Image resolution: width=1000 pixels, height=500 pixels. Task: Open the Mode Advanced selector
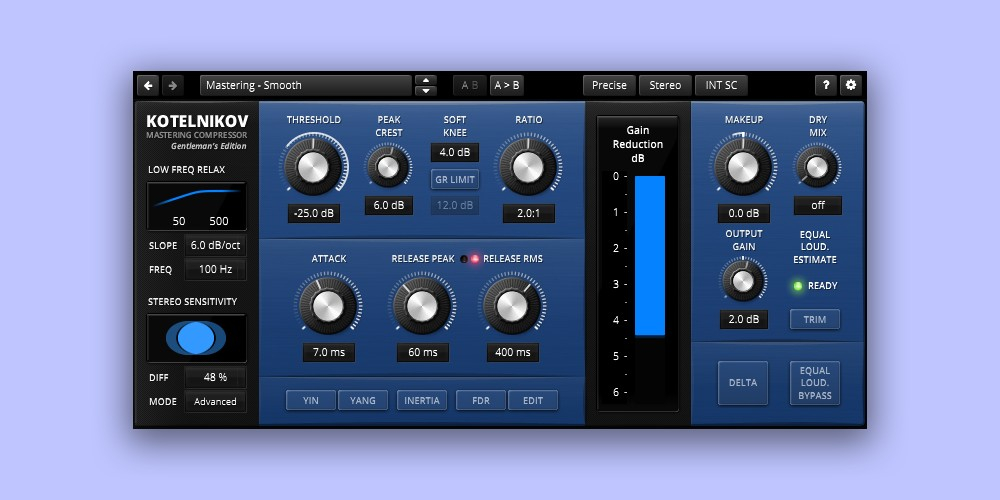point(216,402)
